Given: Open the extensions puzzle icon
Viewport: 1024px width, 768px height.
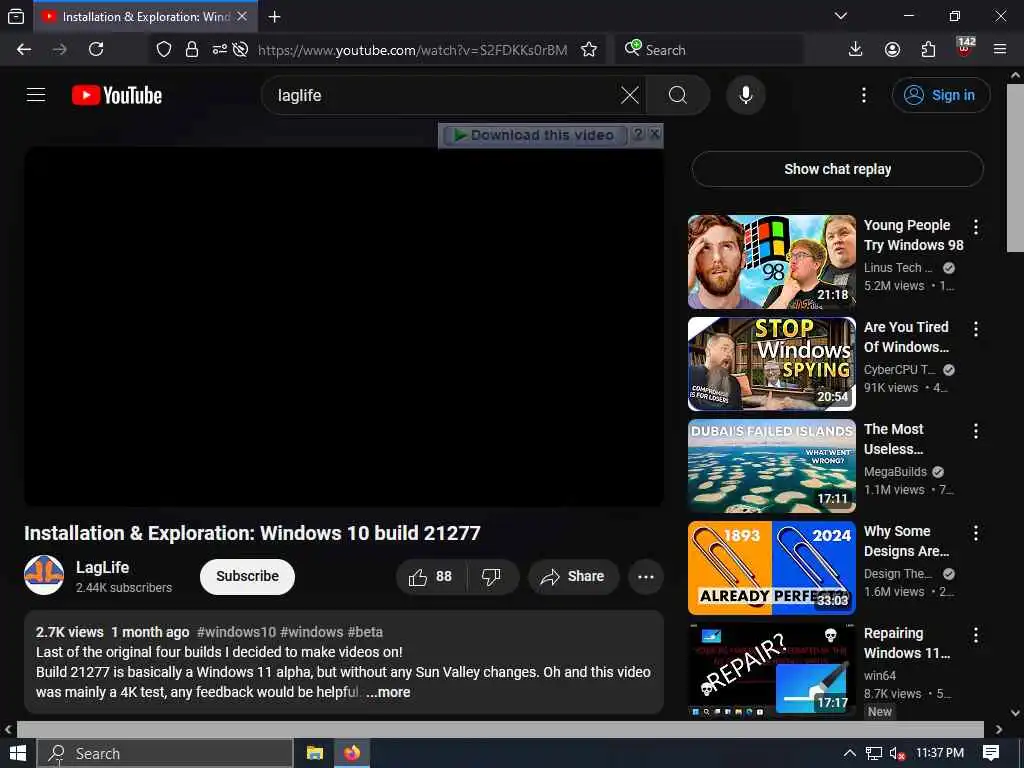Looking at the screenshot, I should 928,50.
